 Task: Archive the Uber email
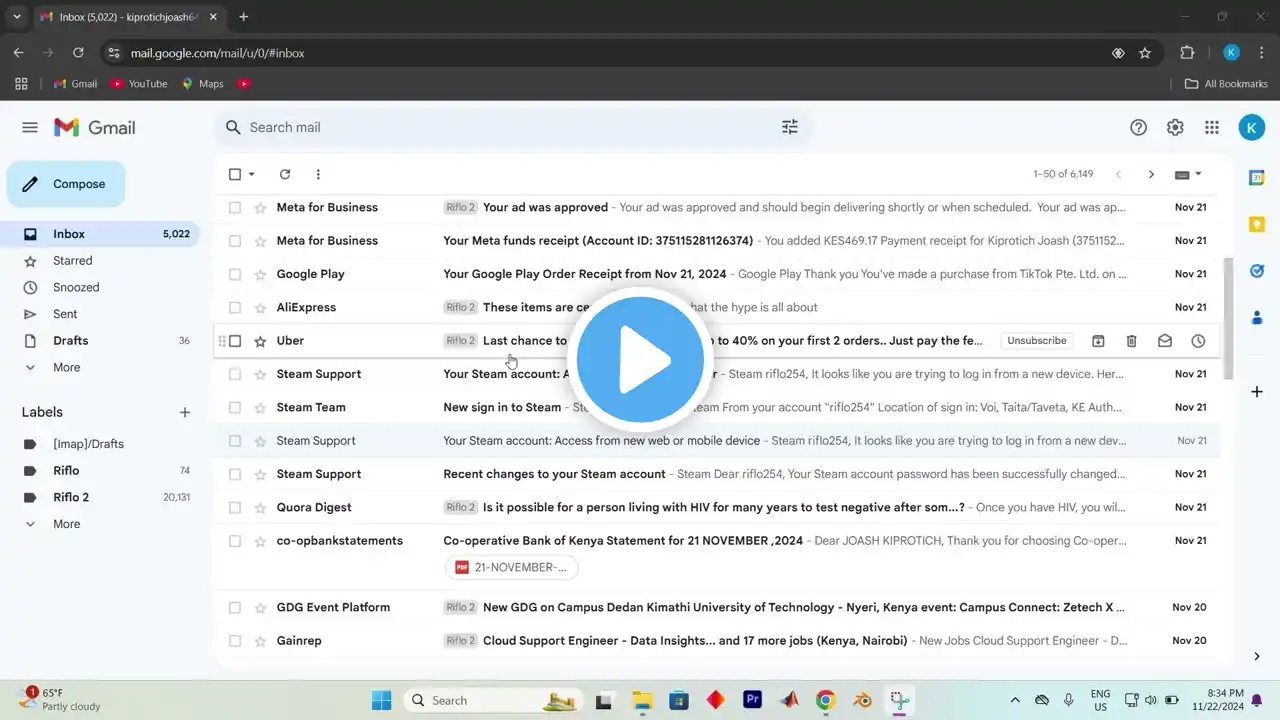click(x=1098, y=341)
